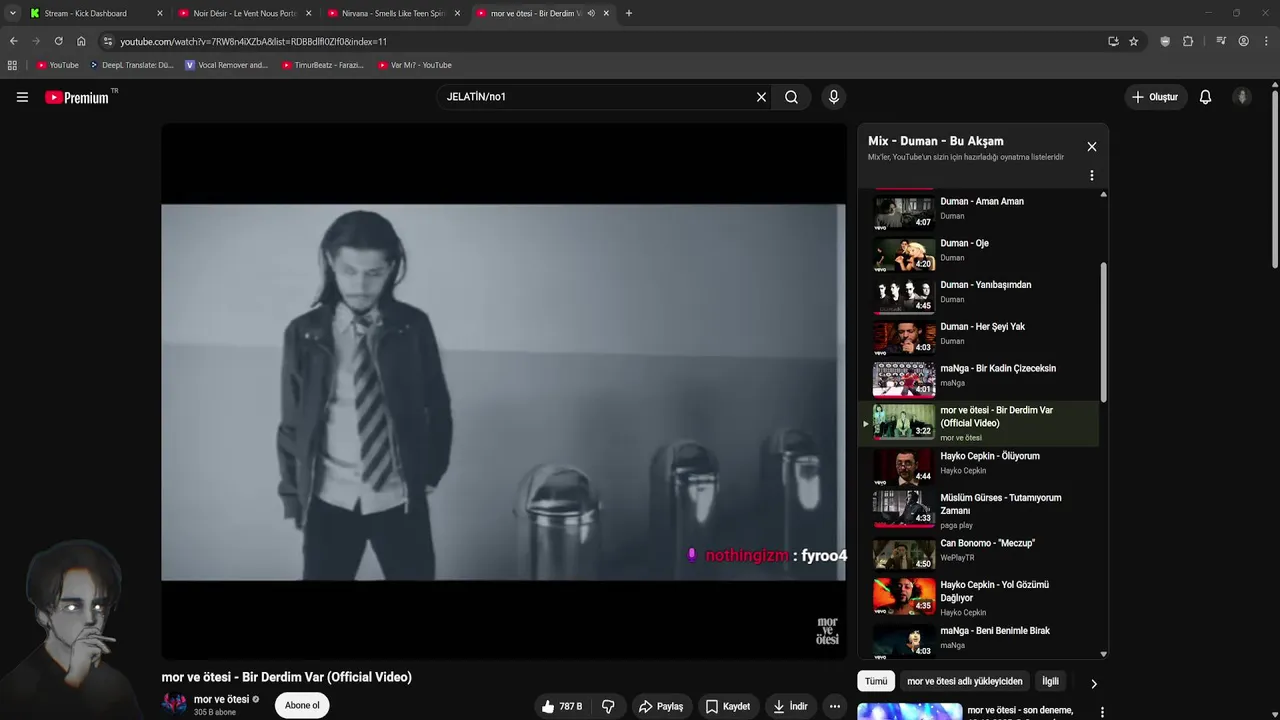Image resolution: width=1280 pixels, height=720 pixels.
Task: Bookmark this page with star
Action: pyautogui.click(x=1133, y=41)
